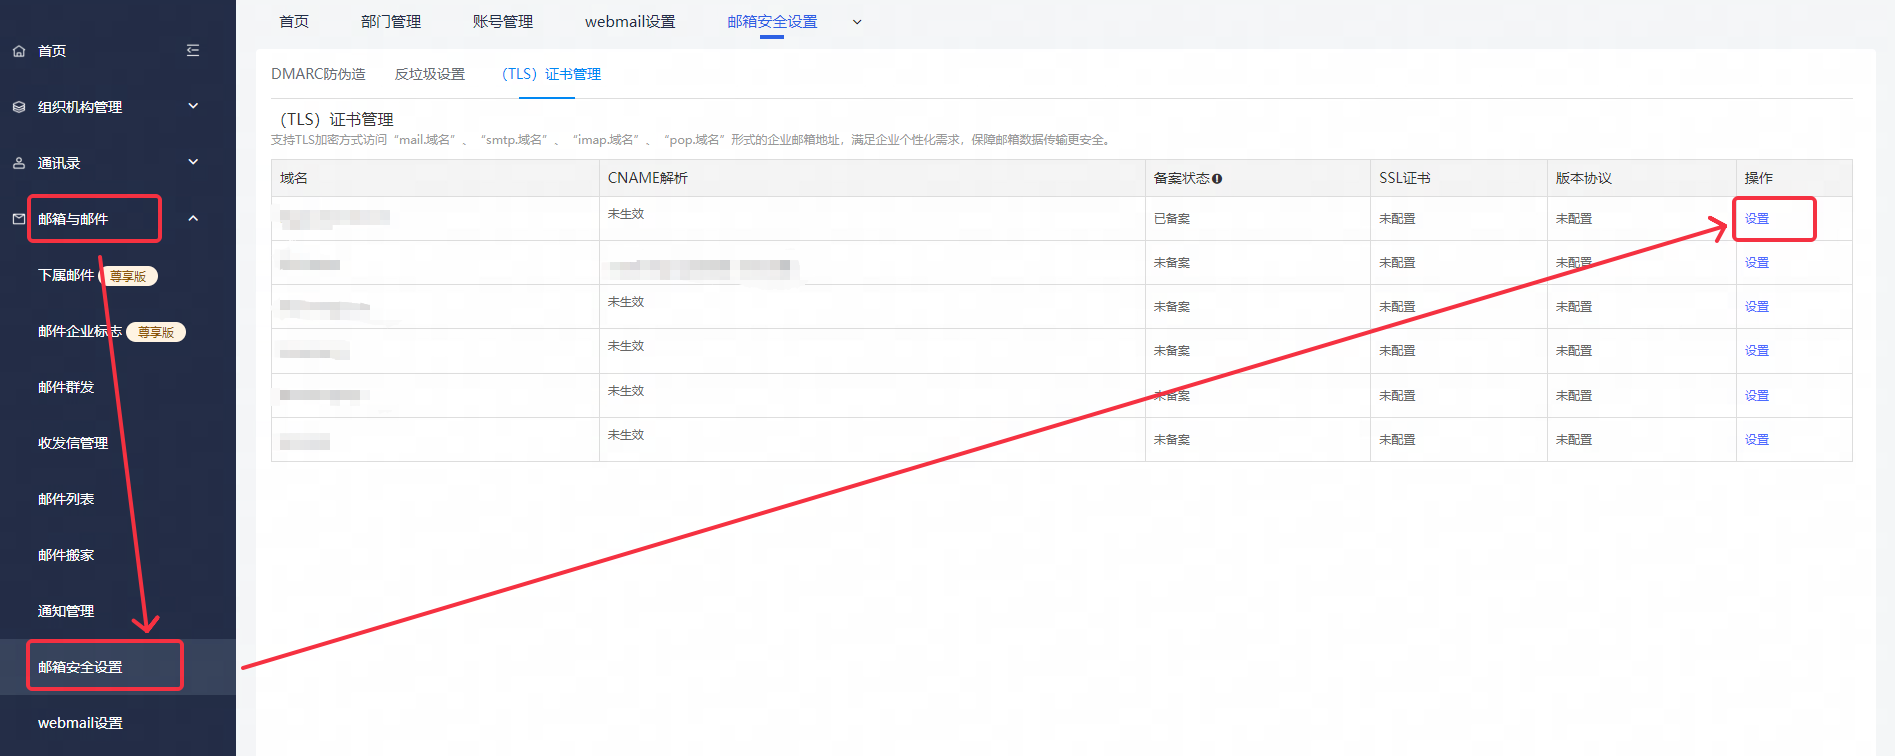Switch to the webmail设置 top tab
This screenshot has height=756, width=1895.
coord(630,22)
